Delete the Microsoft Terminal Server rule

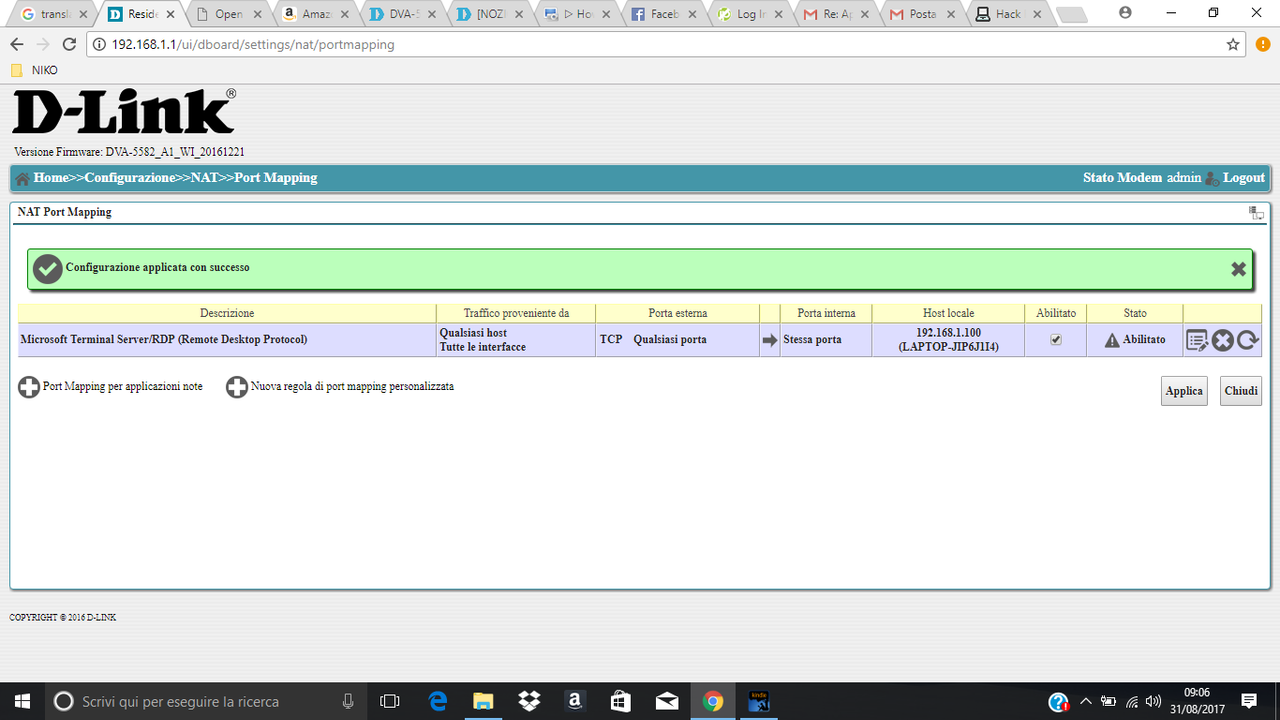pyautogui.click(x=1222, y=340)
